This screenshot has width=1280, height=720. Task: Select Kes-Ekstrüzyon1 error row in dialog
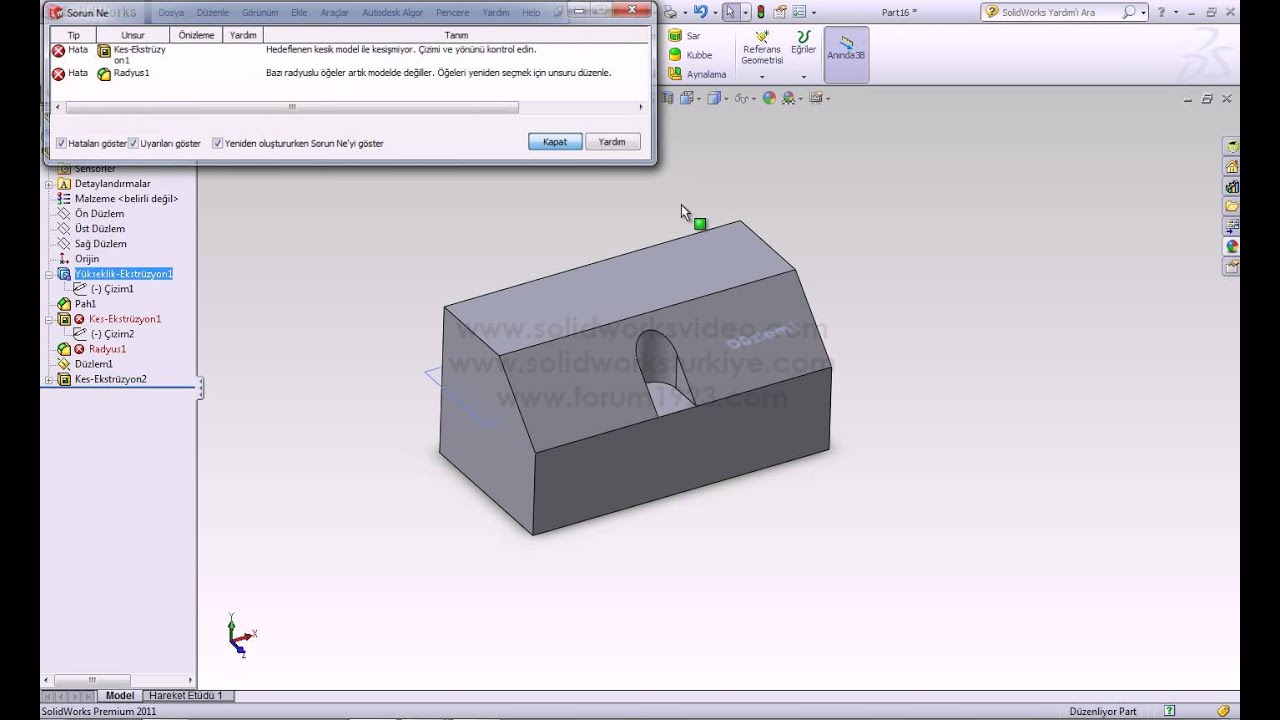click(x=348, y=54)
